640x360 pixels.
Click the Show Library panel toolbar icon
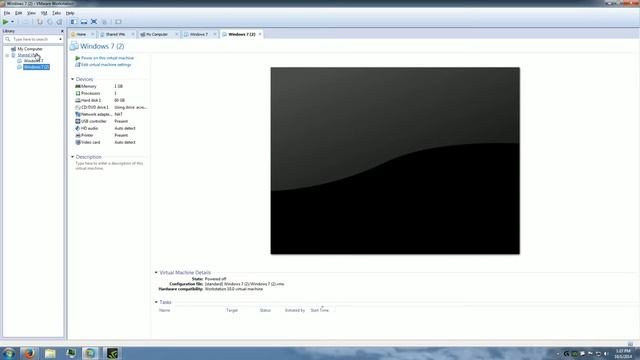(73, 22)
